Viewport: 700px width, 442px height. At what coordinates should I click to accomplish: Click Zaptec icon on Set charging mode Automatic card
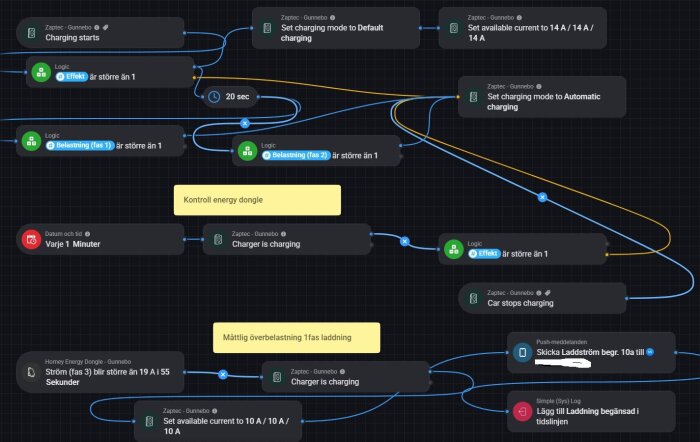[473, 97]
